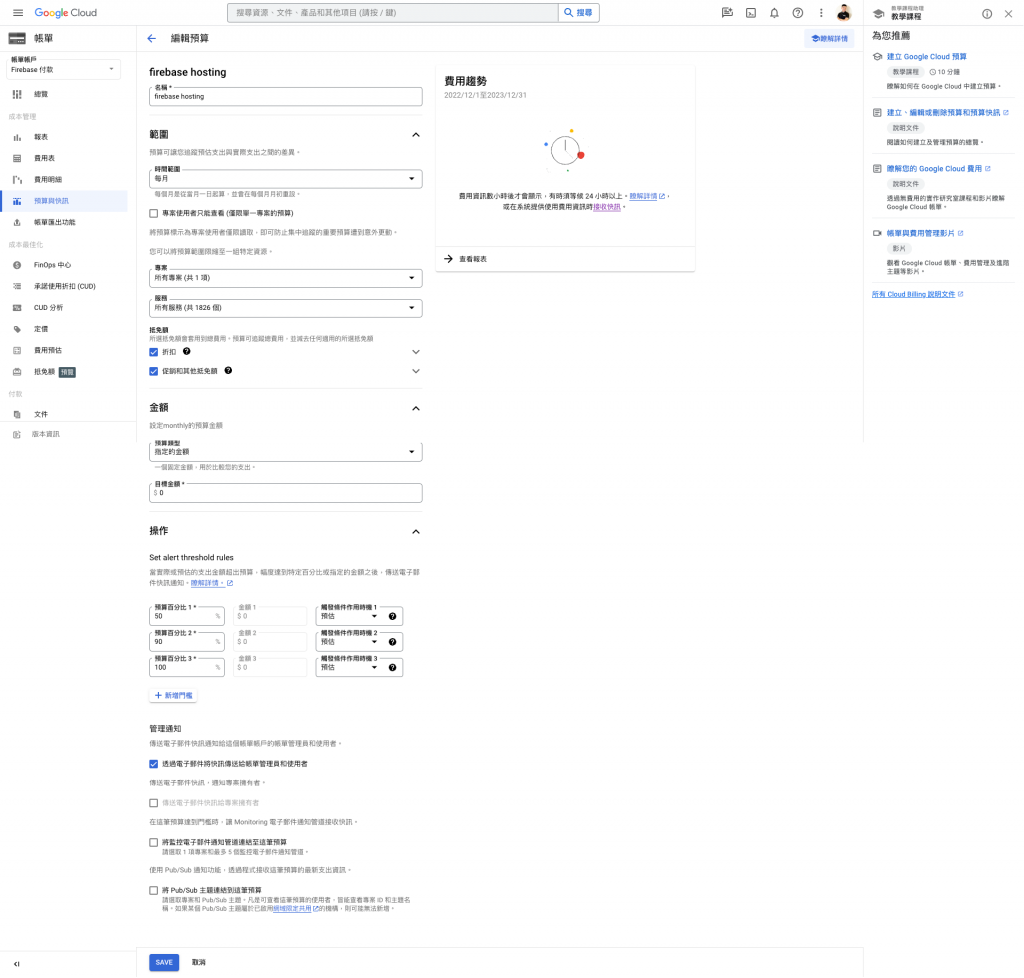Show help for 折扣 credit option
Viewport: 1024px width, 978px height.
(x=186, y=351)
